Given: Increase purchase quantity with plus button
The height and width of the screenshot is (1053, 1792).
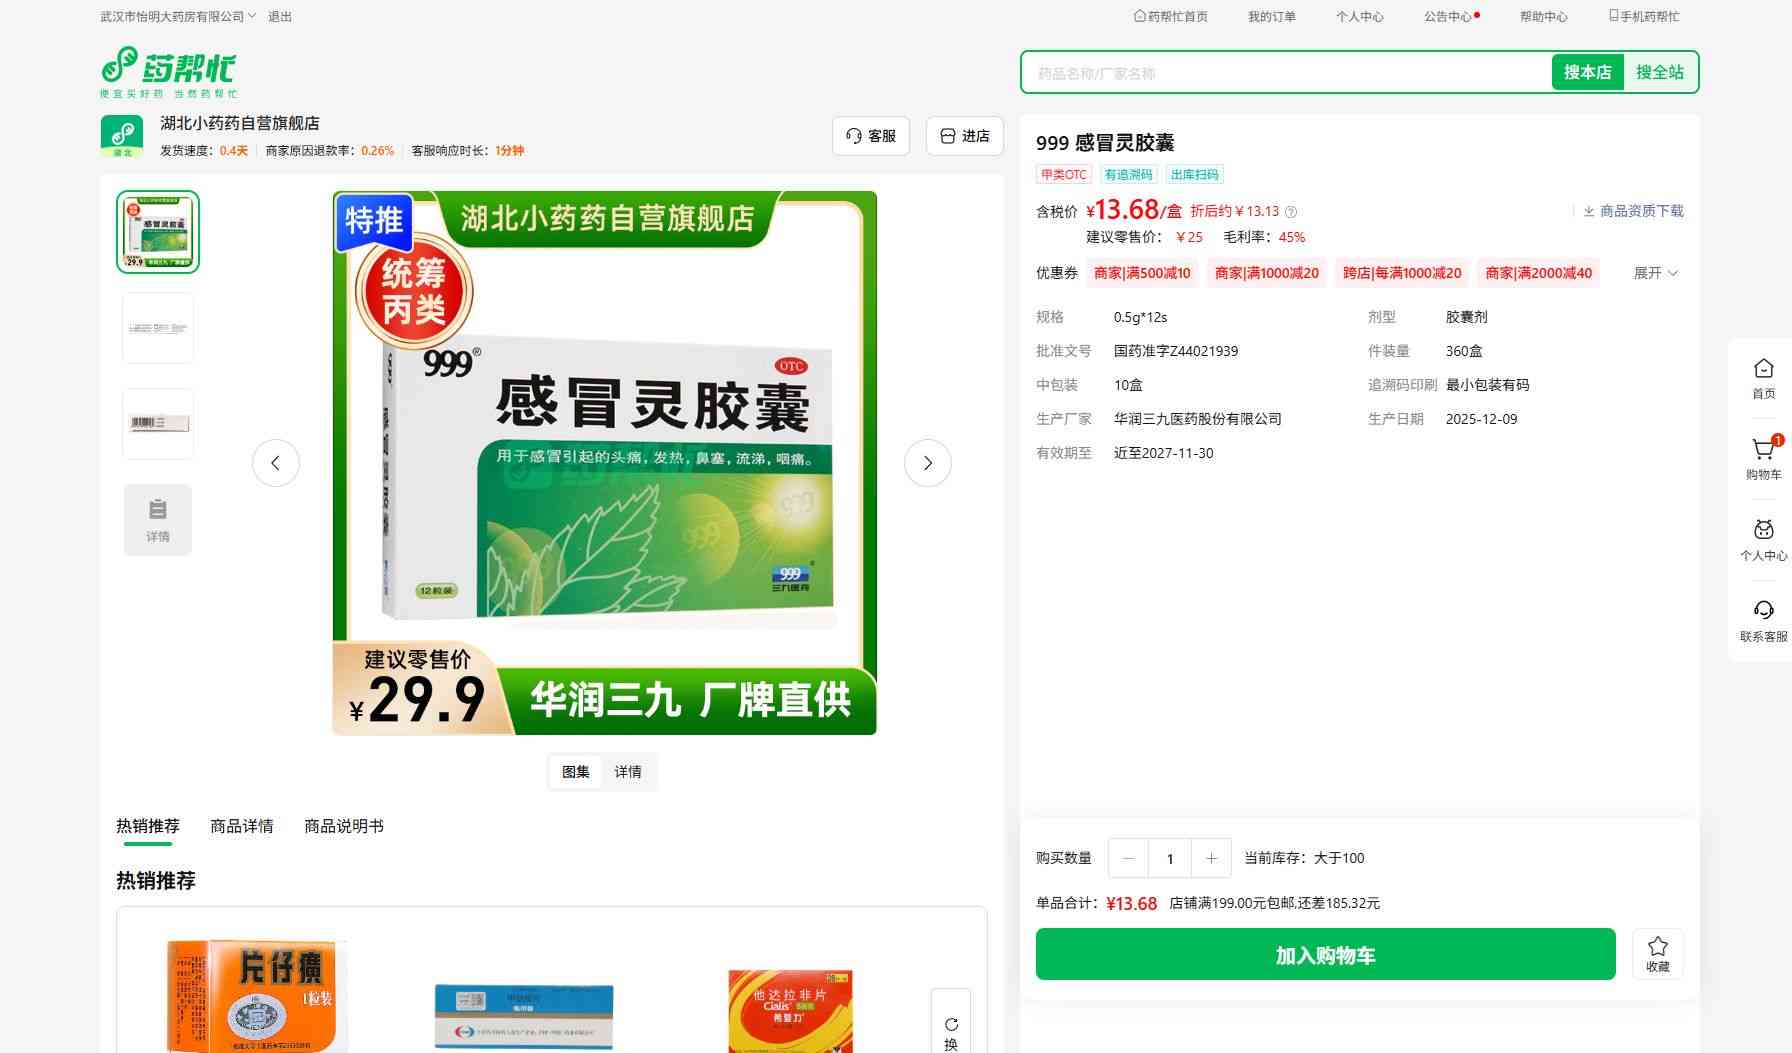Looking at the screenshot, I should click(1211, 858).
